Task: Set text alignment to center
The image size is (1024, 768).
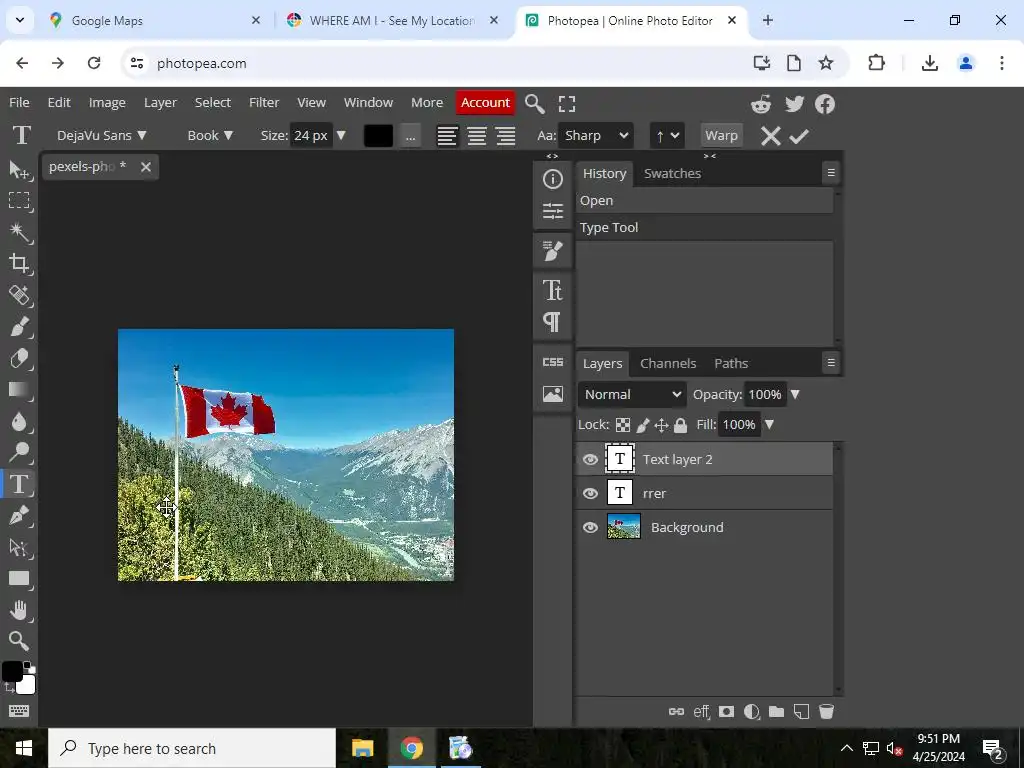Action: point(477,136)
